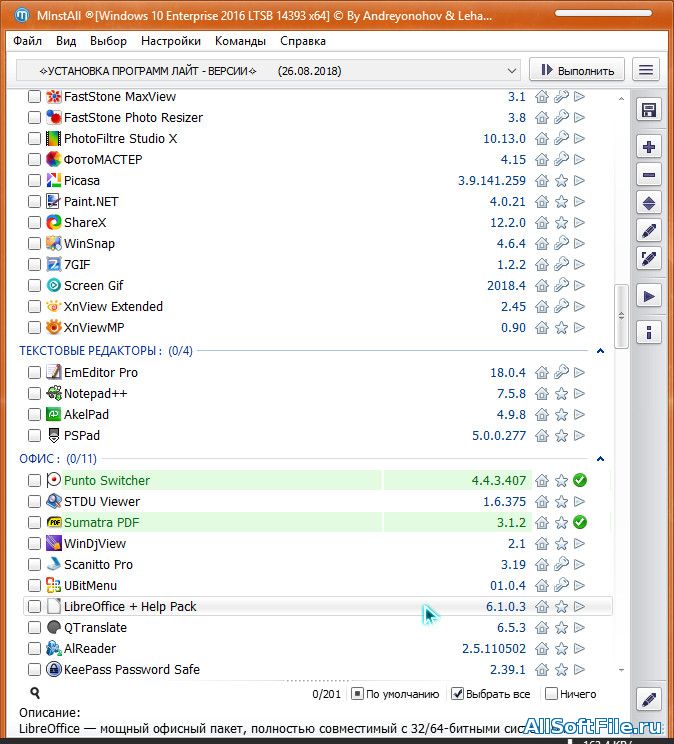
Task: Click the bottom-right pencil icon
Action: click(648, 699)
